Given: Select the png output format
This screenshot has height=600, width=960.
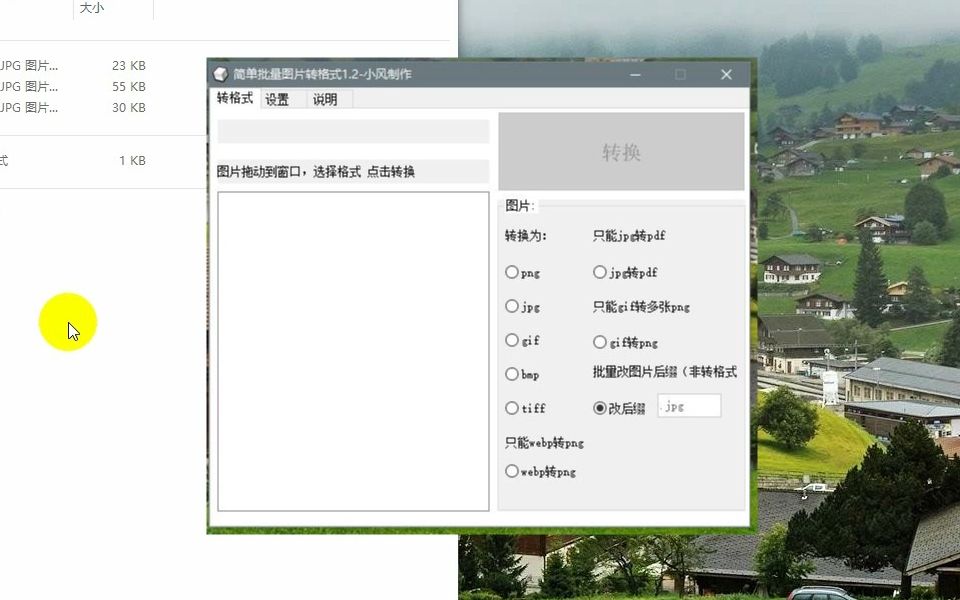Looking at the screenshot, I should point(513,272).
